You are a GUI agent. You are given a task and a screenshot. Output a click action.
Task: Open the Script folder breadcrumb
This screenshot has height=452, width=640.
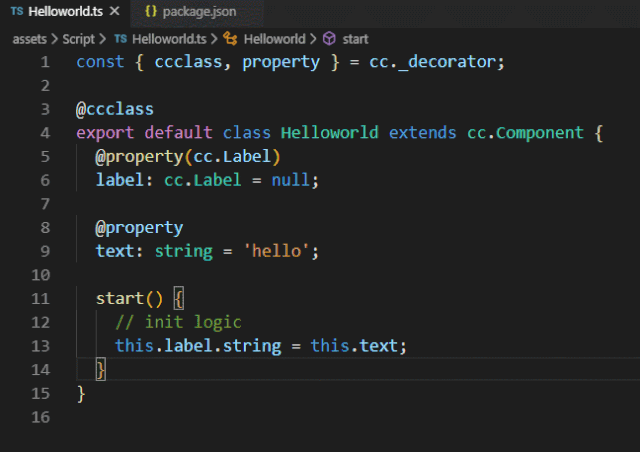coord(78,39)
